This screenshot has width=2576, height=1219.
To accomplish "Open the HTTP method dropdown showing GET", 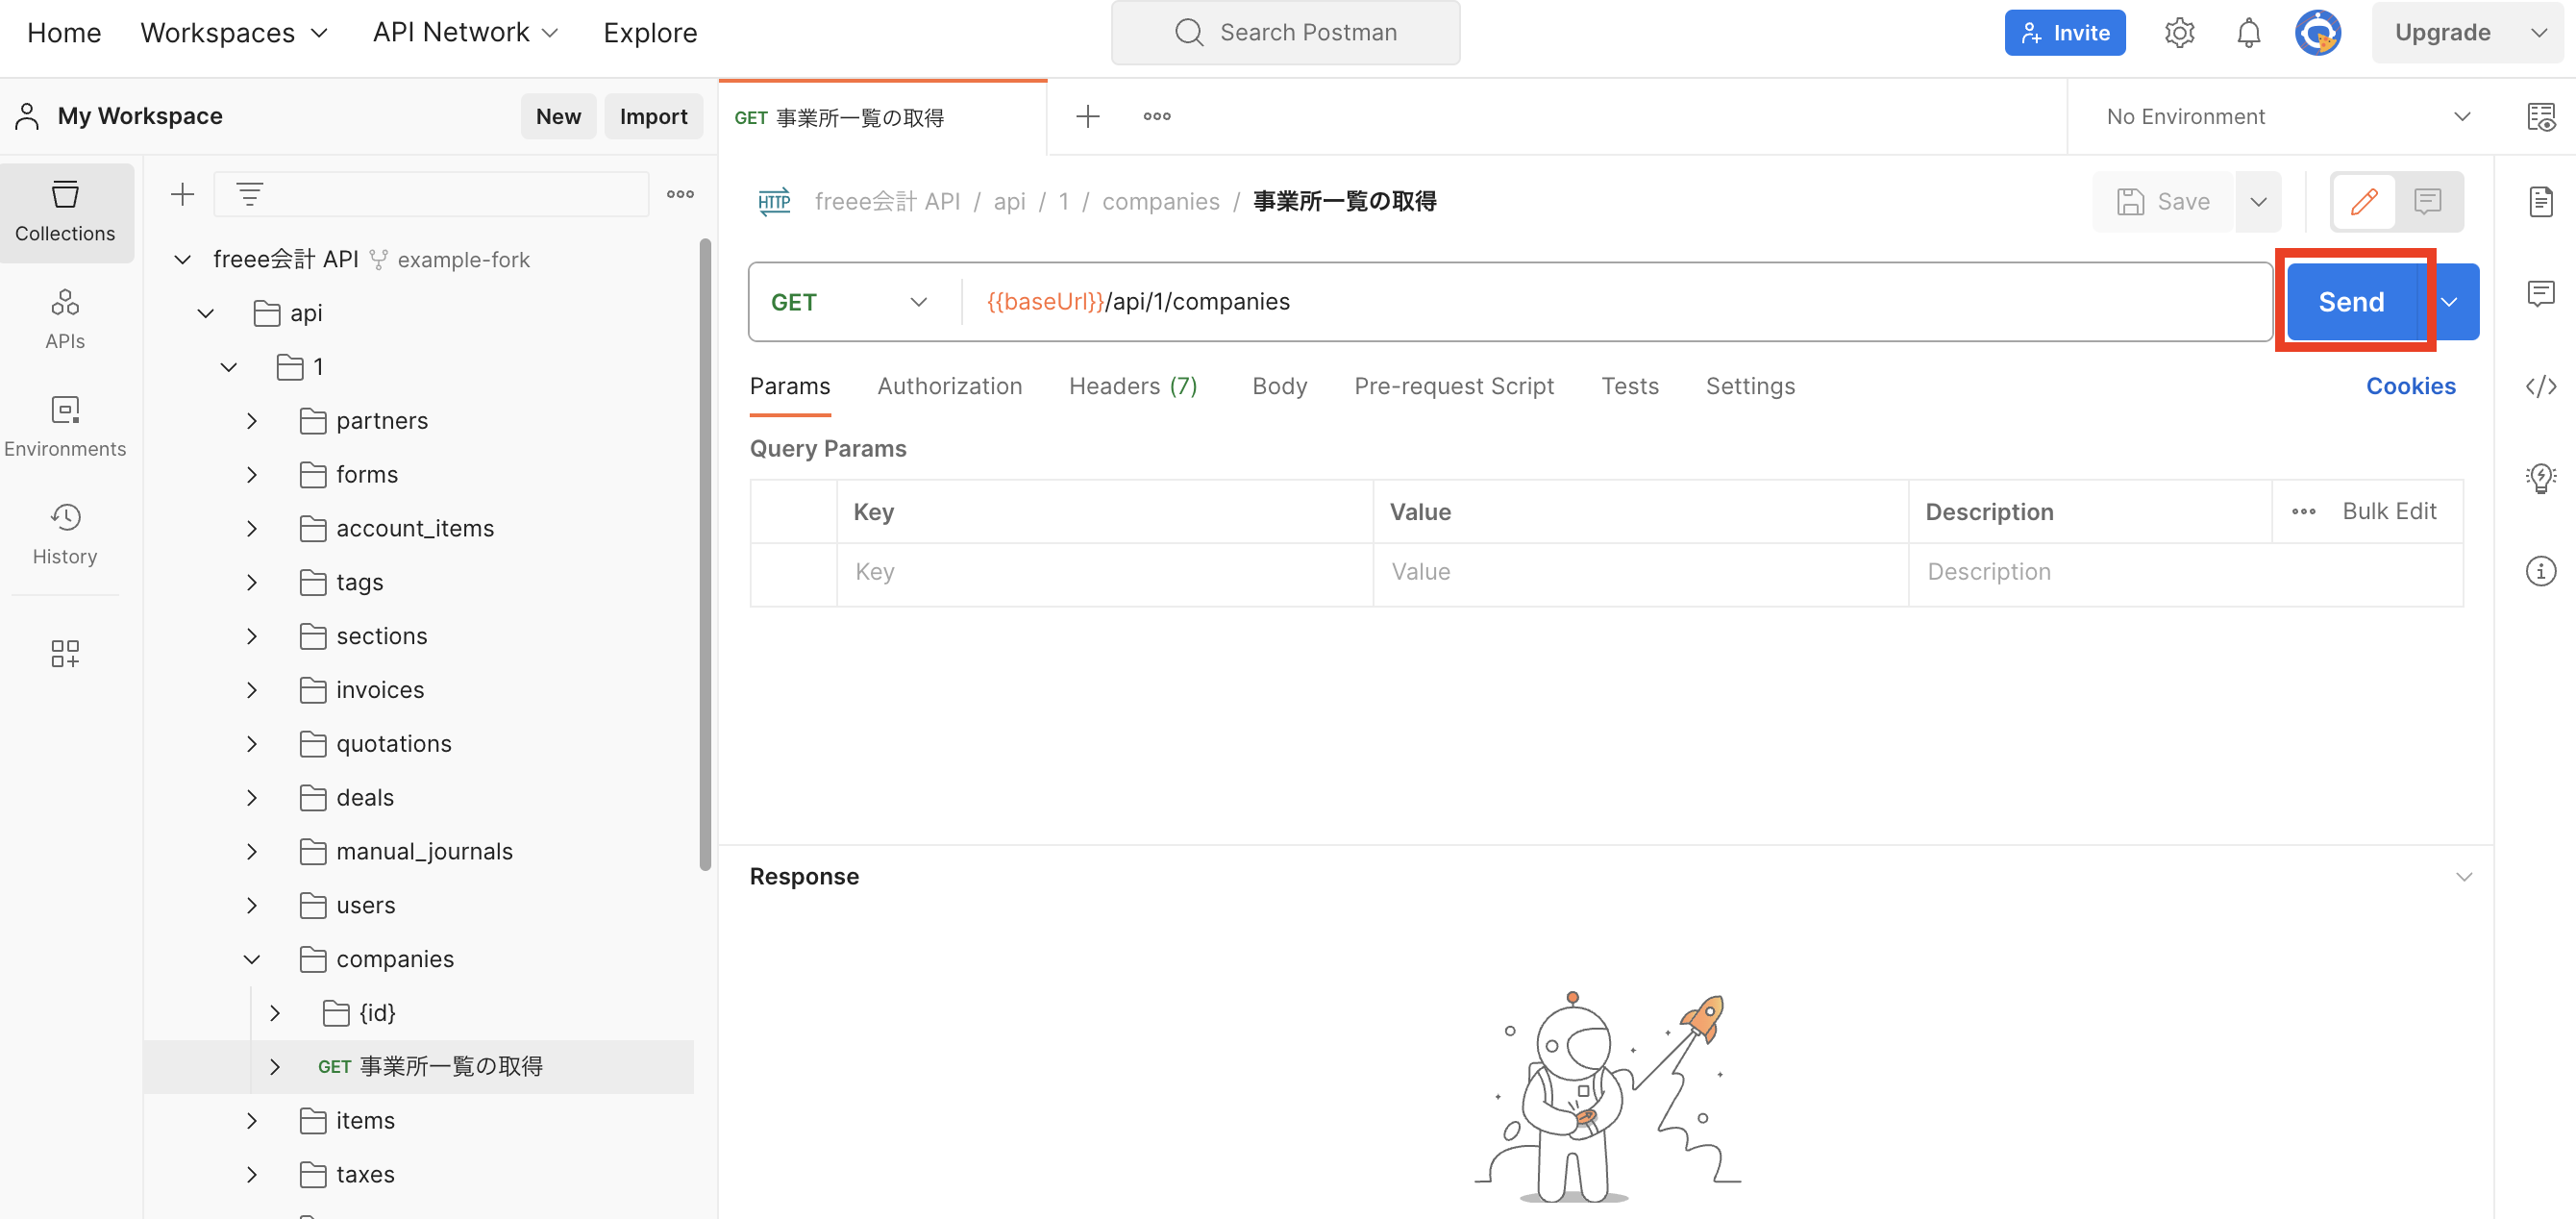I will tap(847, 301).
